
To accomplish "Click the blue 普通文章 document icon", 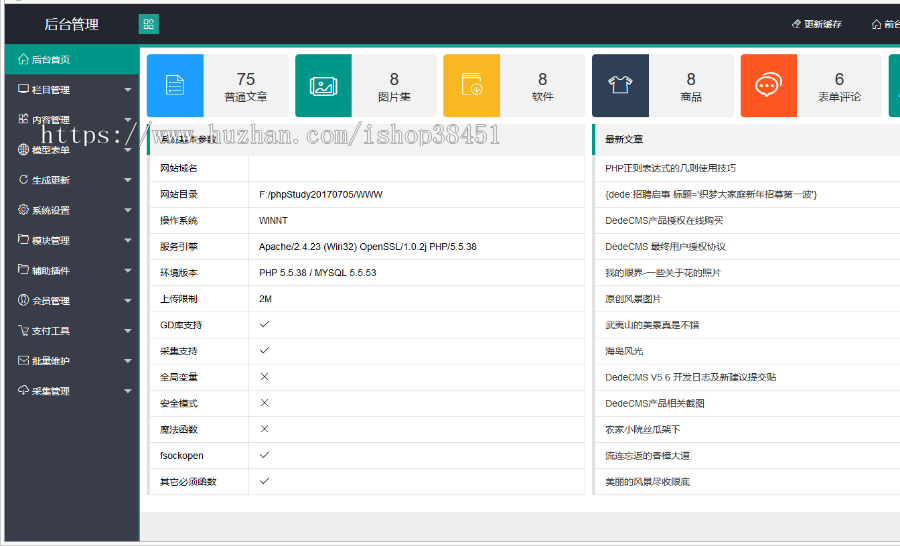I will 175,86.
